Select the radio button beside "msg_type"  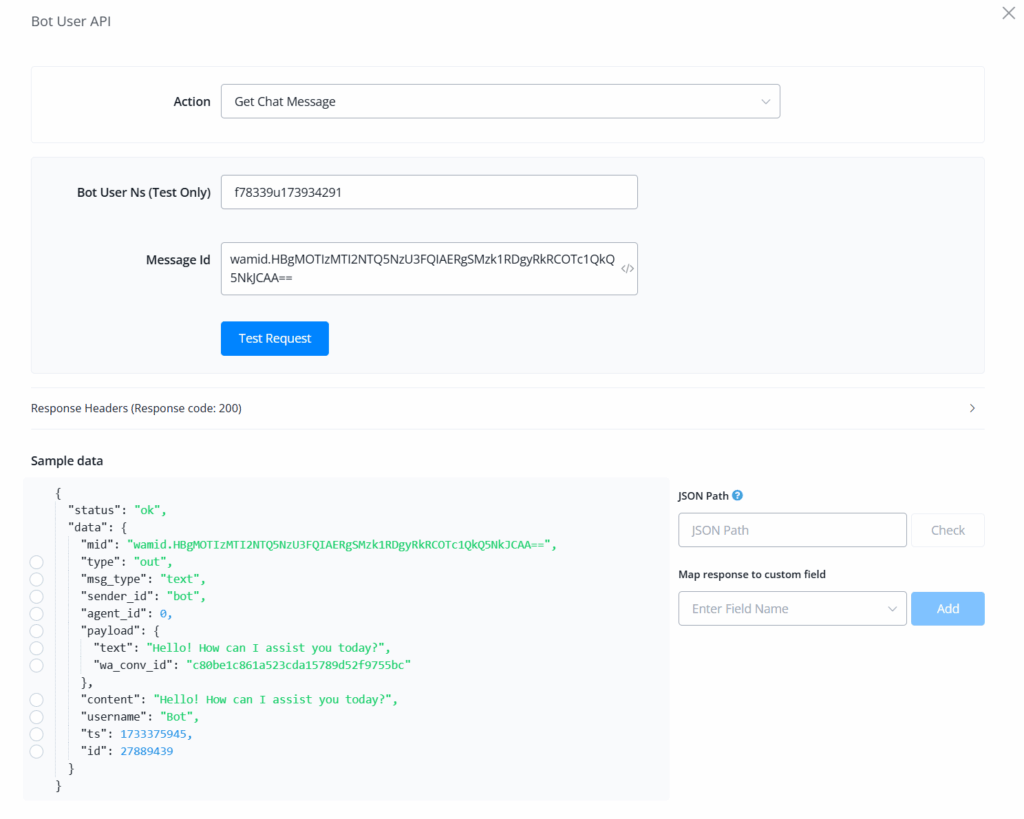(x=37, y=579)
